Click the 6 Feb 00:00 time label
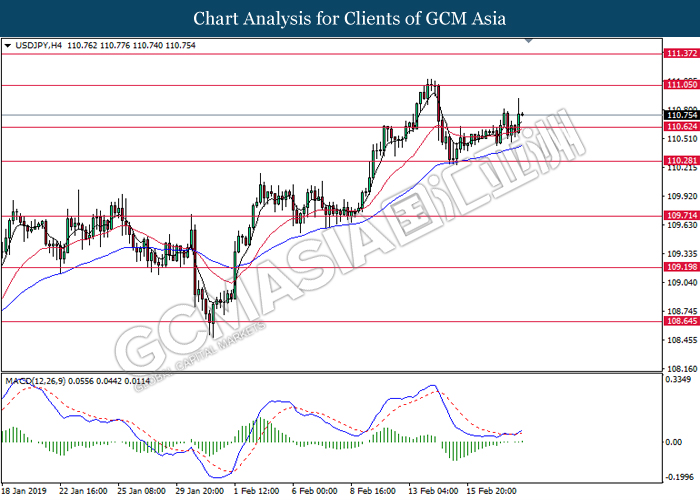This screenshot has height=500, width=700. click(x=315, y=491)
